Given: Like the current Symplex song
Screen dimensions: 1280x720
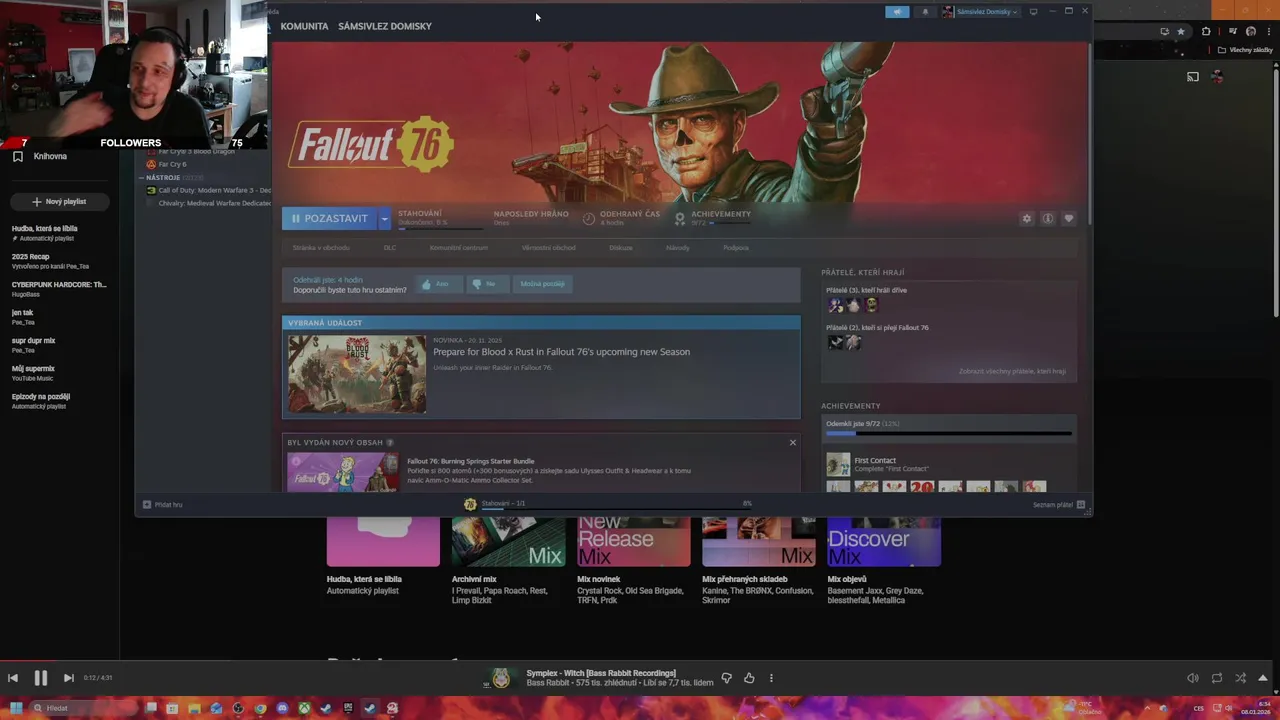Looking at the screenshot, I should coord(749,678).
